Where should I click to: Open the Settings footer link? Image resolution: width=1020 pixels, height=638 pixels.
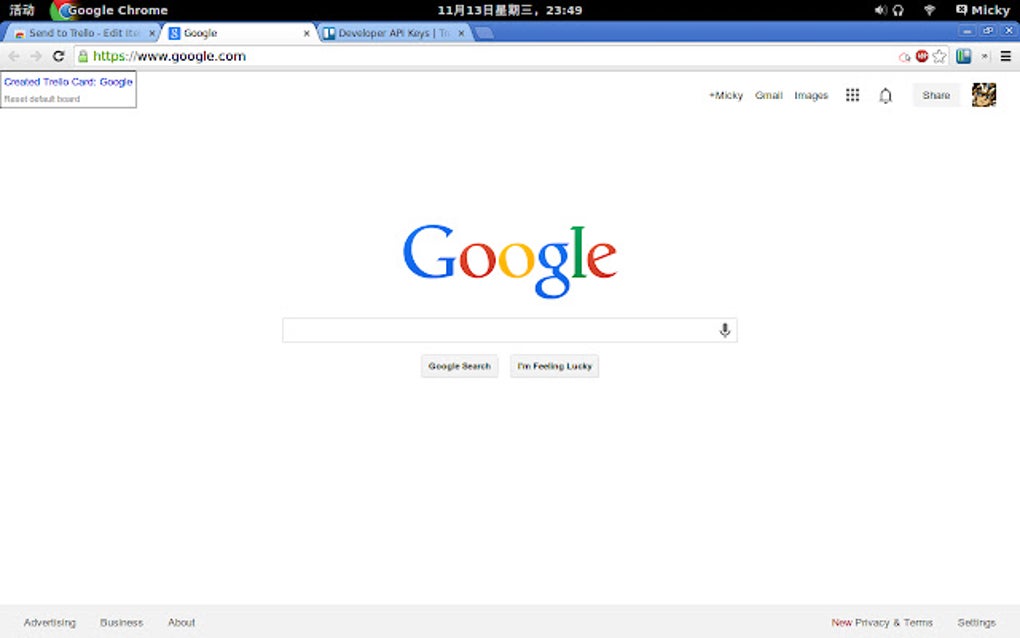tap(976, 622)
